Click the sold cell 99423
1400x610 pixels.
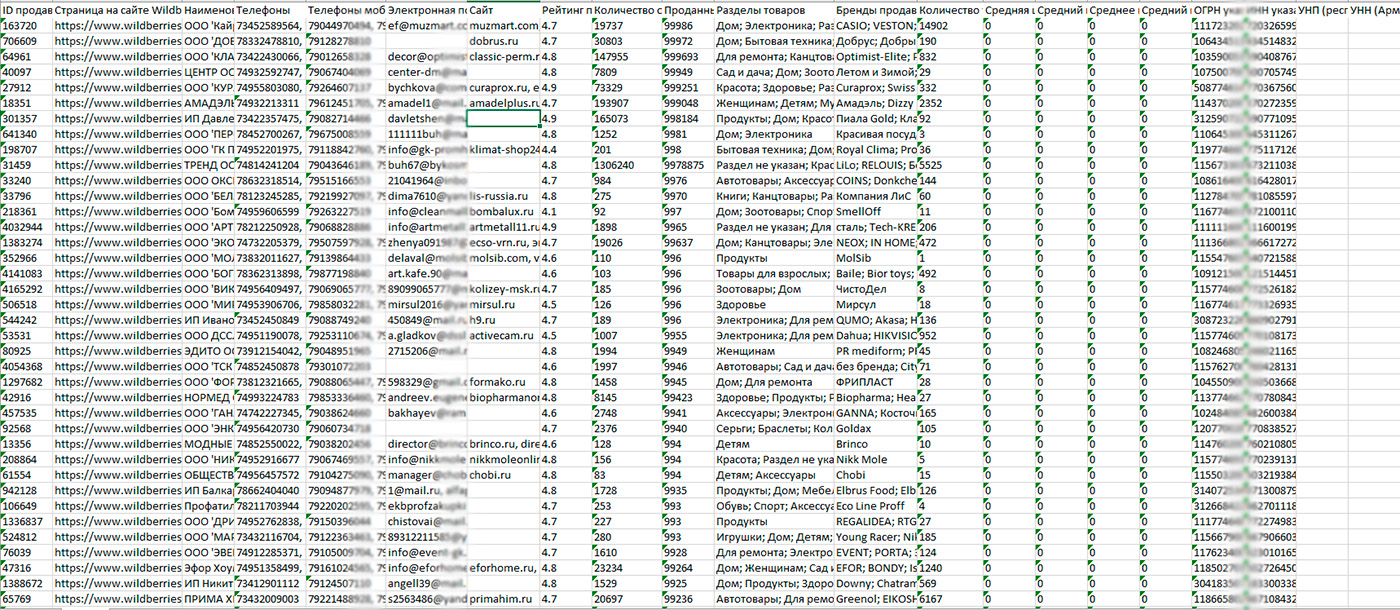click(x=688, y=398)
